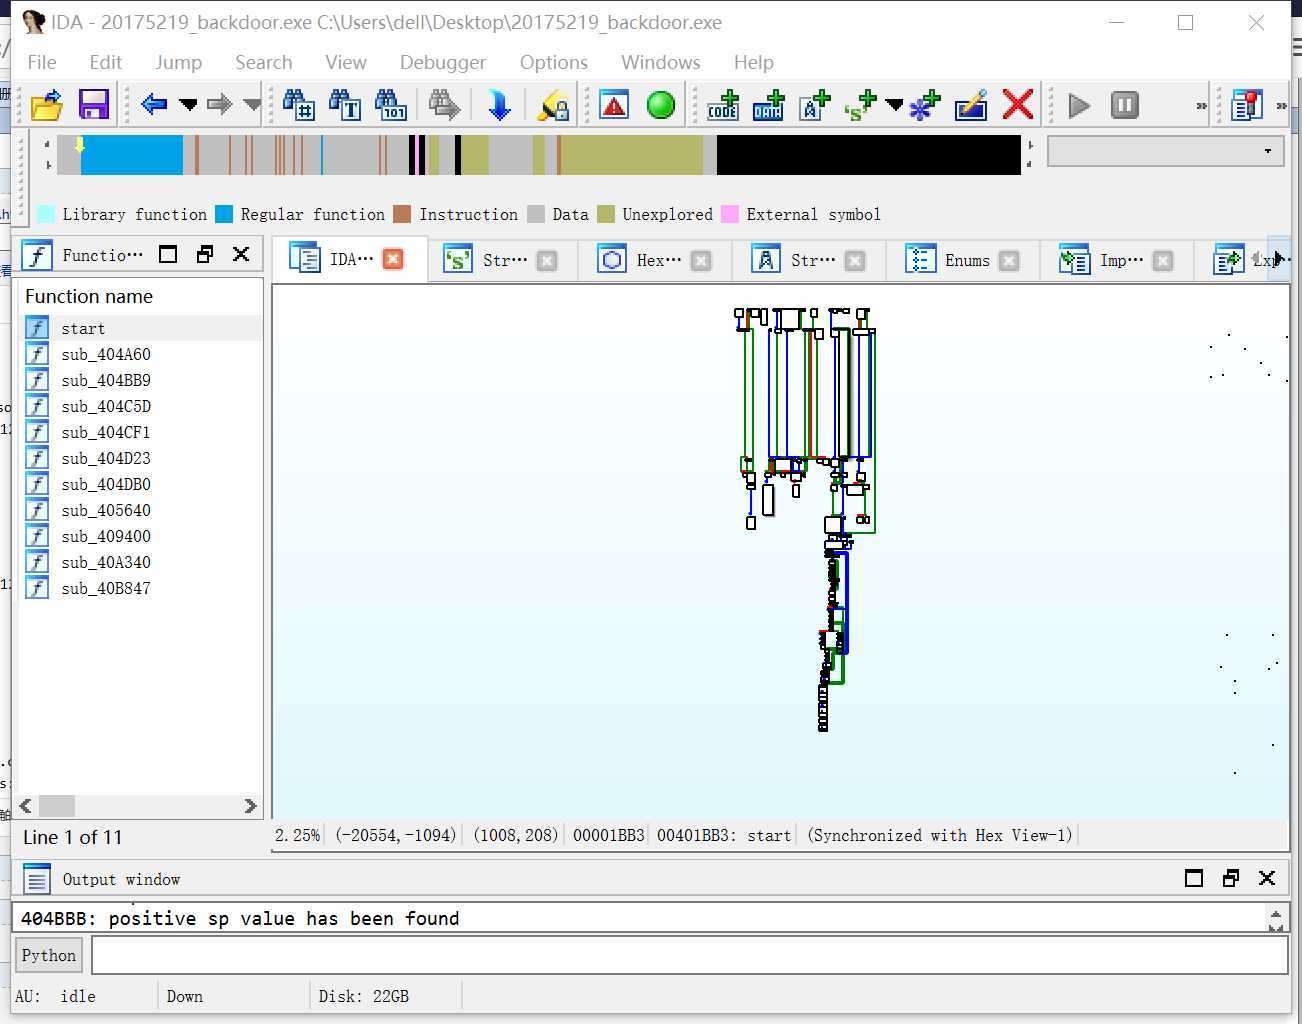Image resolution: width=1302 pixels, height=1024 pixels.
Task: Open the Windows menu
Action: pos(661,62)
